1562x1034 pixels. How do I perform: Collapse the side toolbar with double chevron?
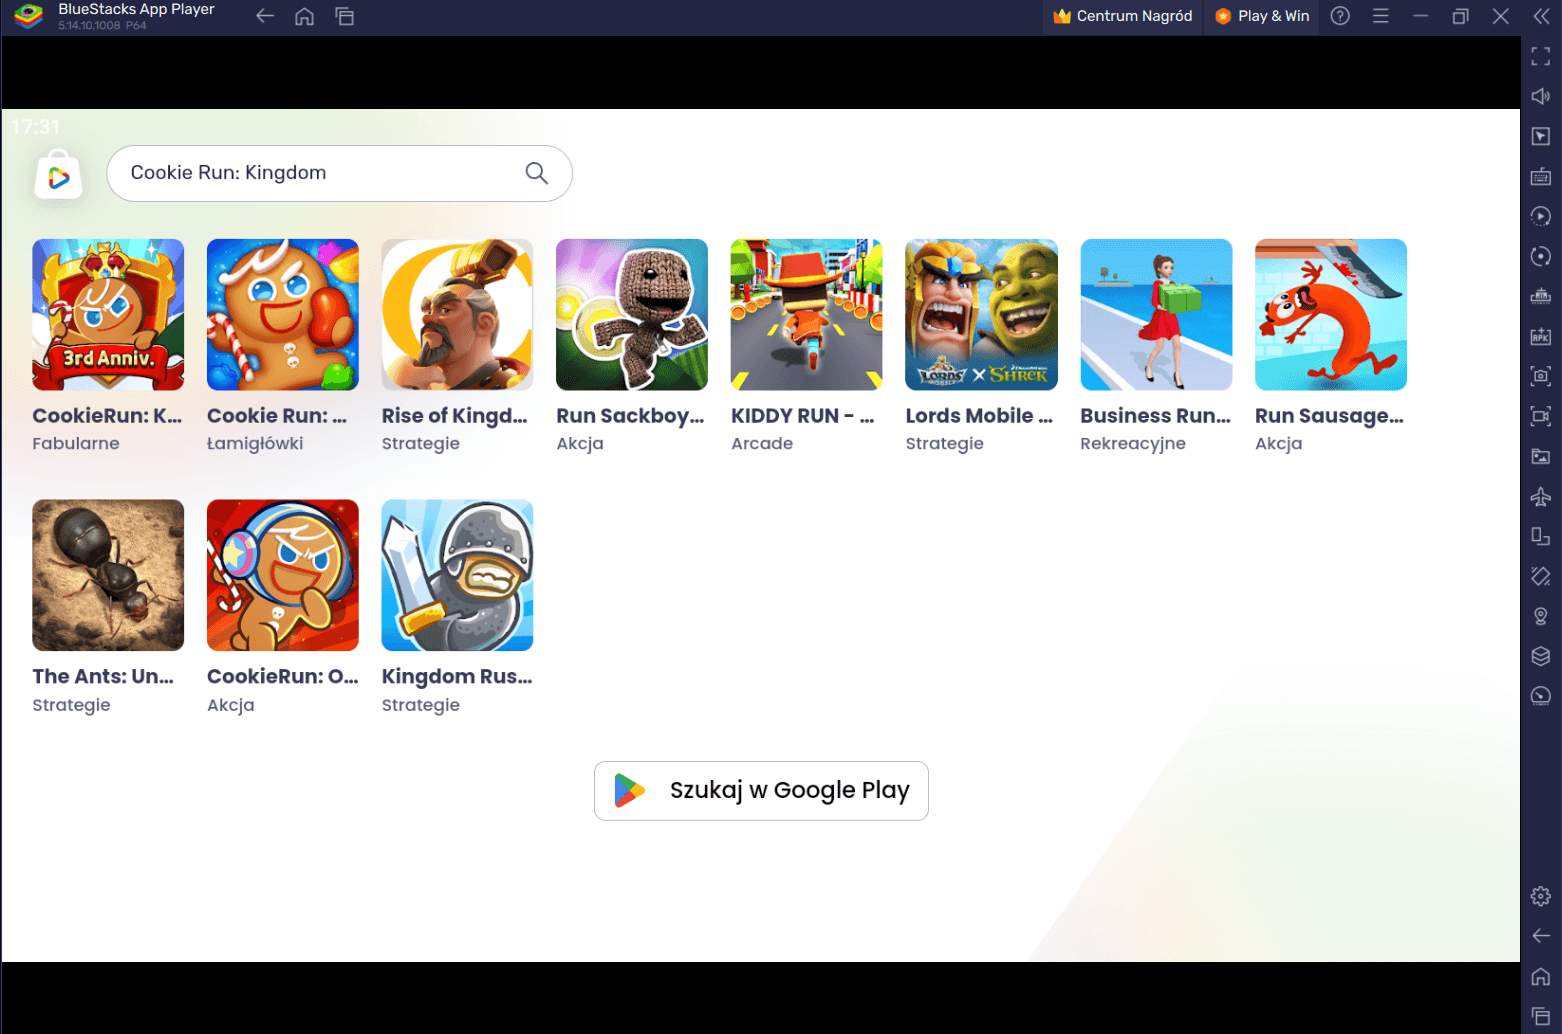tap(1541, 16)
